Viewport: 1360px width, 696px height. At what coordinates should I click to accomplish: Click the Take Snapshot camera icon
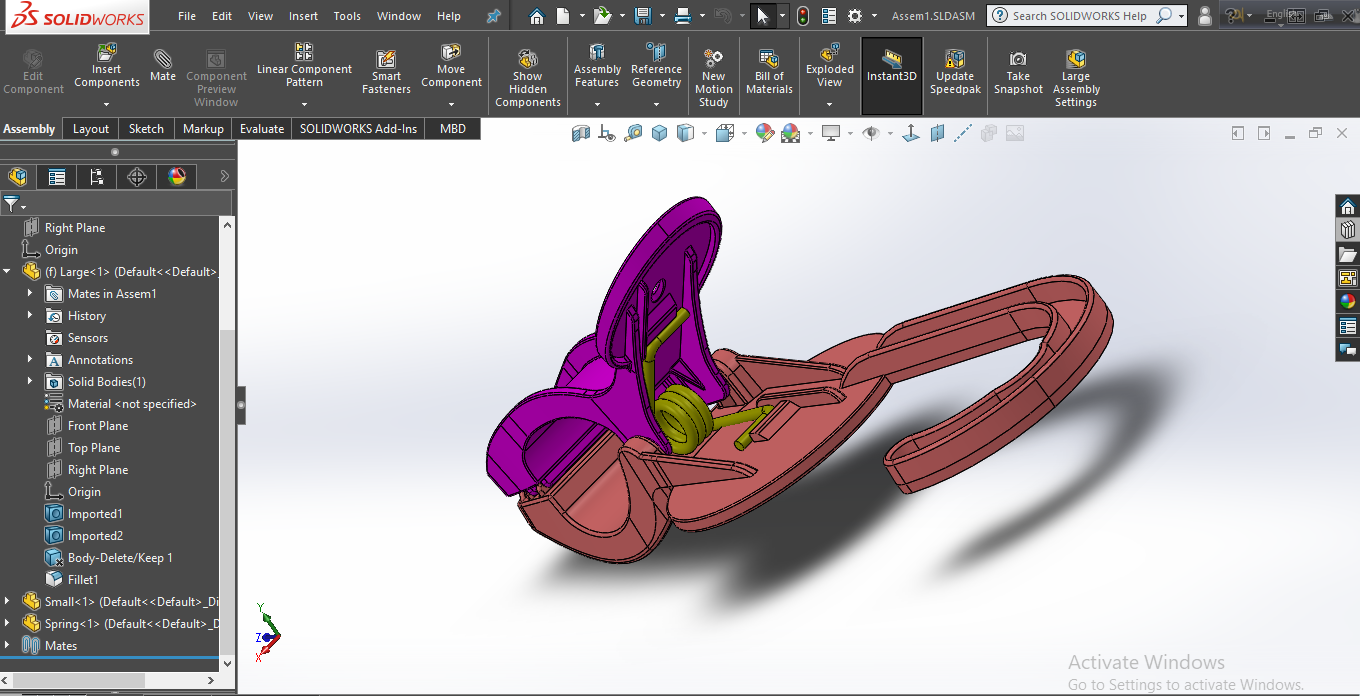tap(1018, 60)
